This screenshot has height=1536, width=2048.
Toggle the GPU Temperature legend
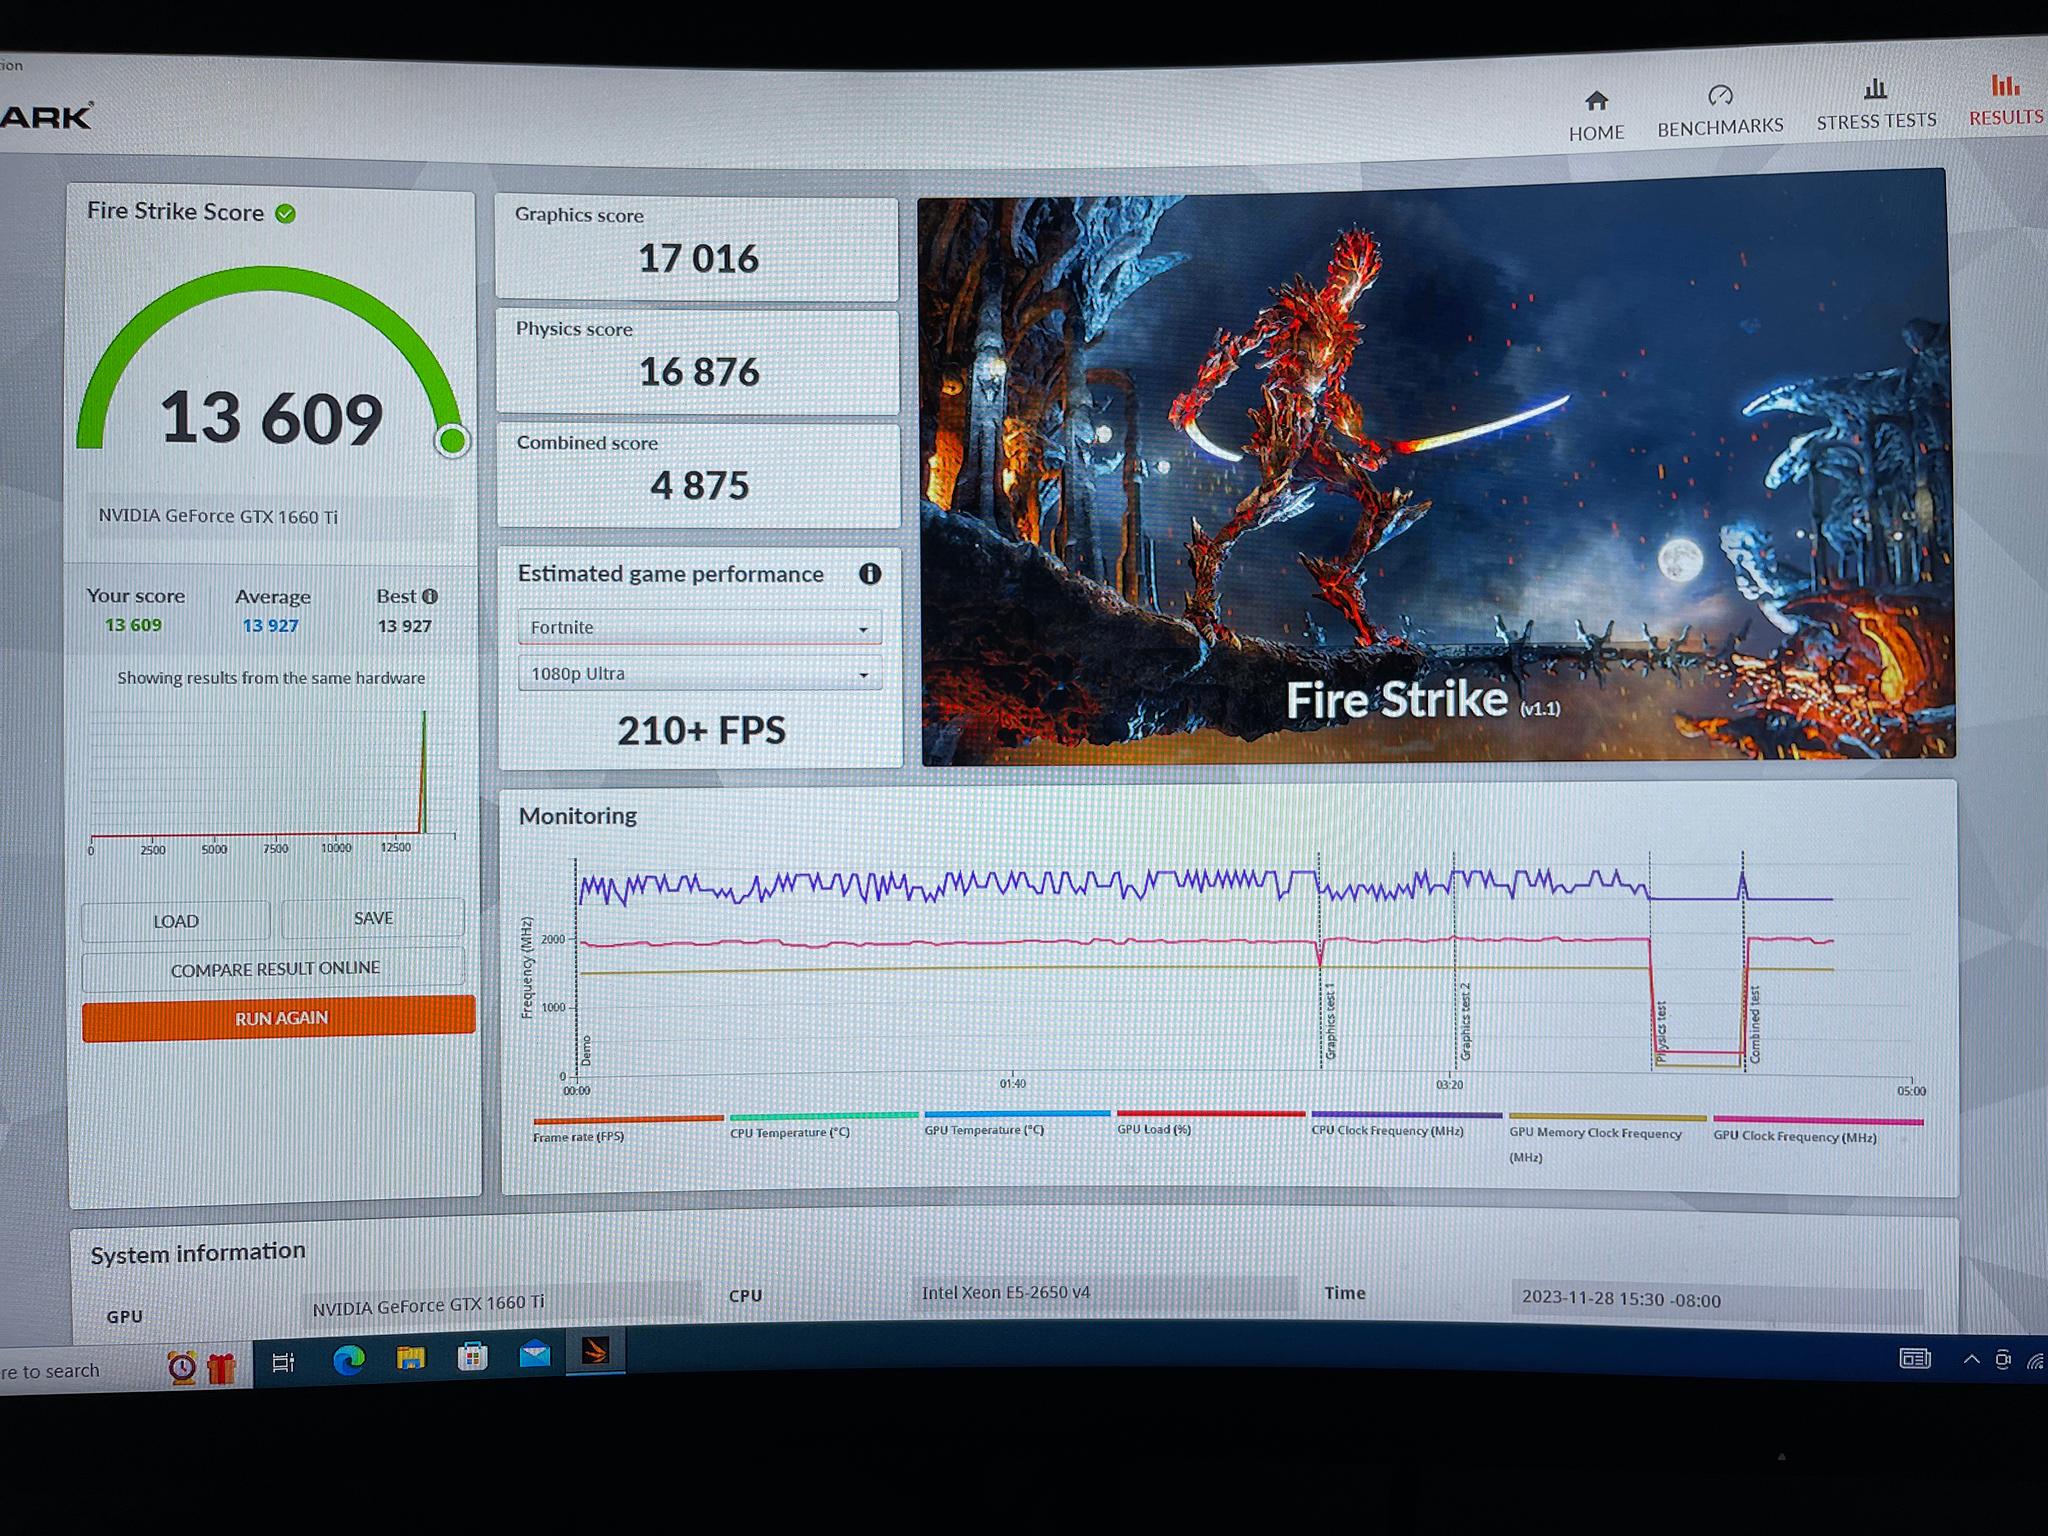click(x=1016, y=1122)
